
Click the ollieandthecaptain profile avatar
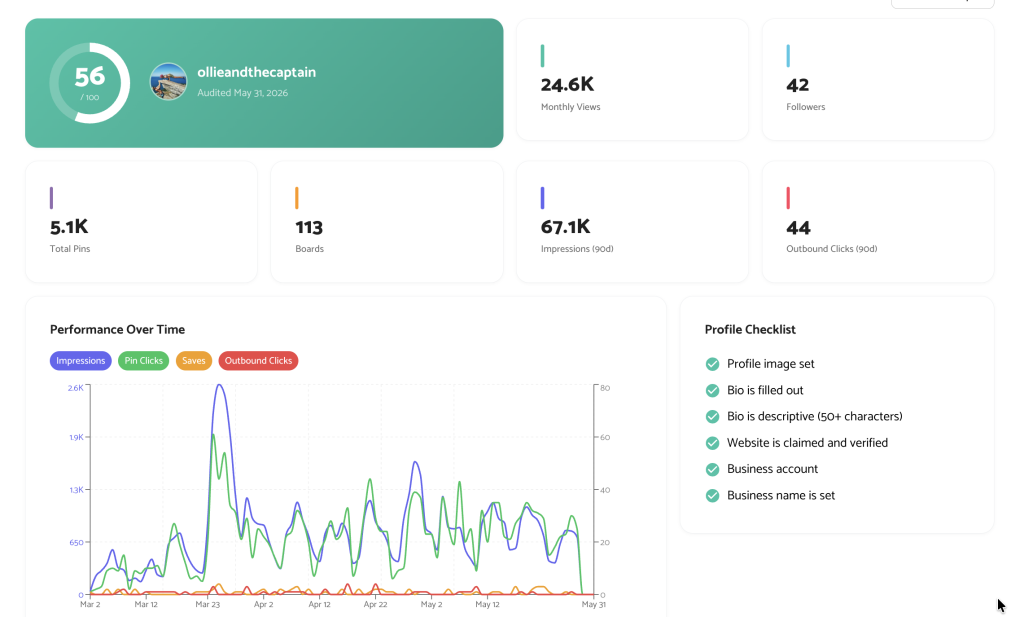[168, 82]
